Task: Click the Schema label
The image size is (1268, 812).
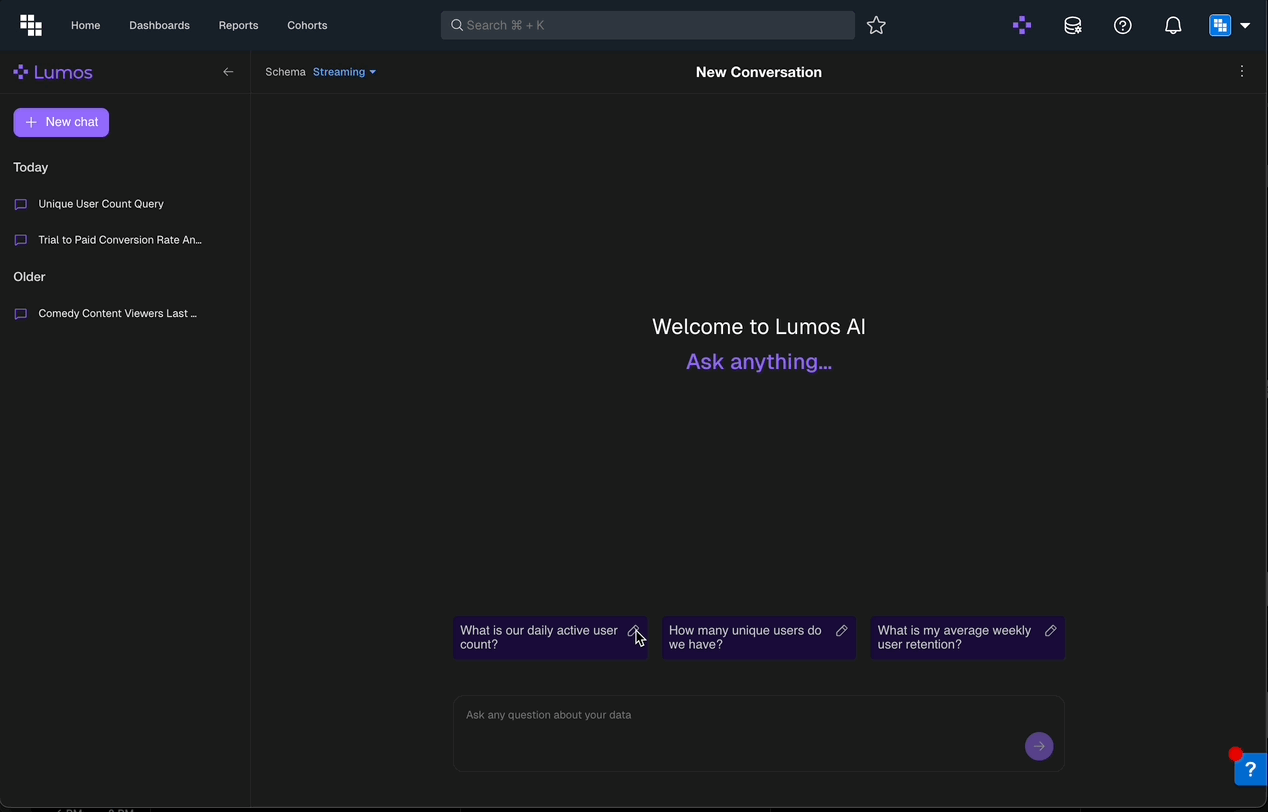Action: (x=285, y=72)
